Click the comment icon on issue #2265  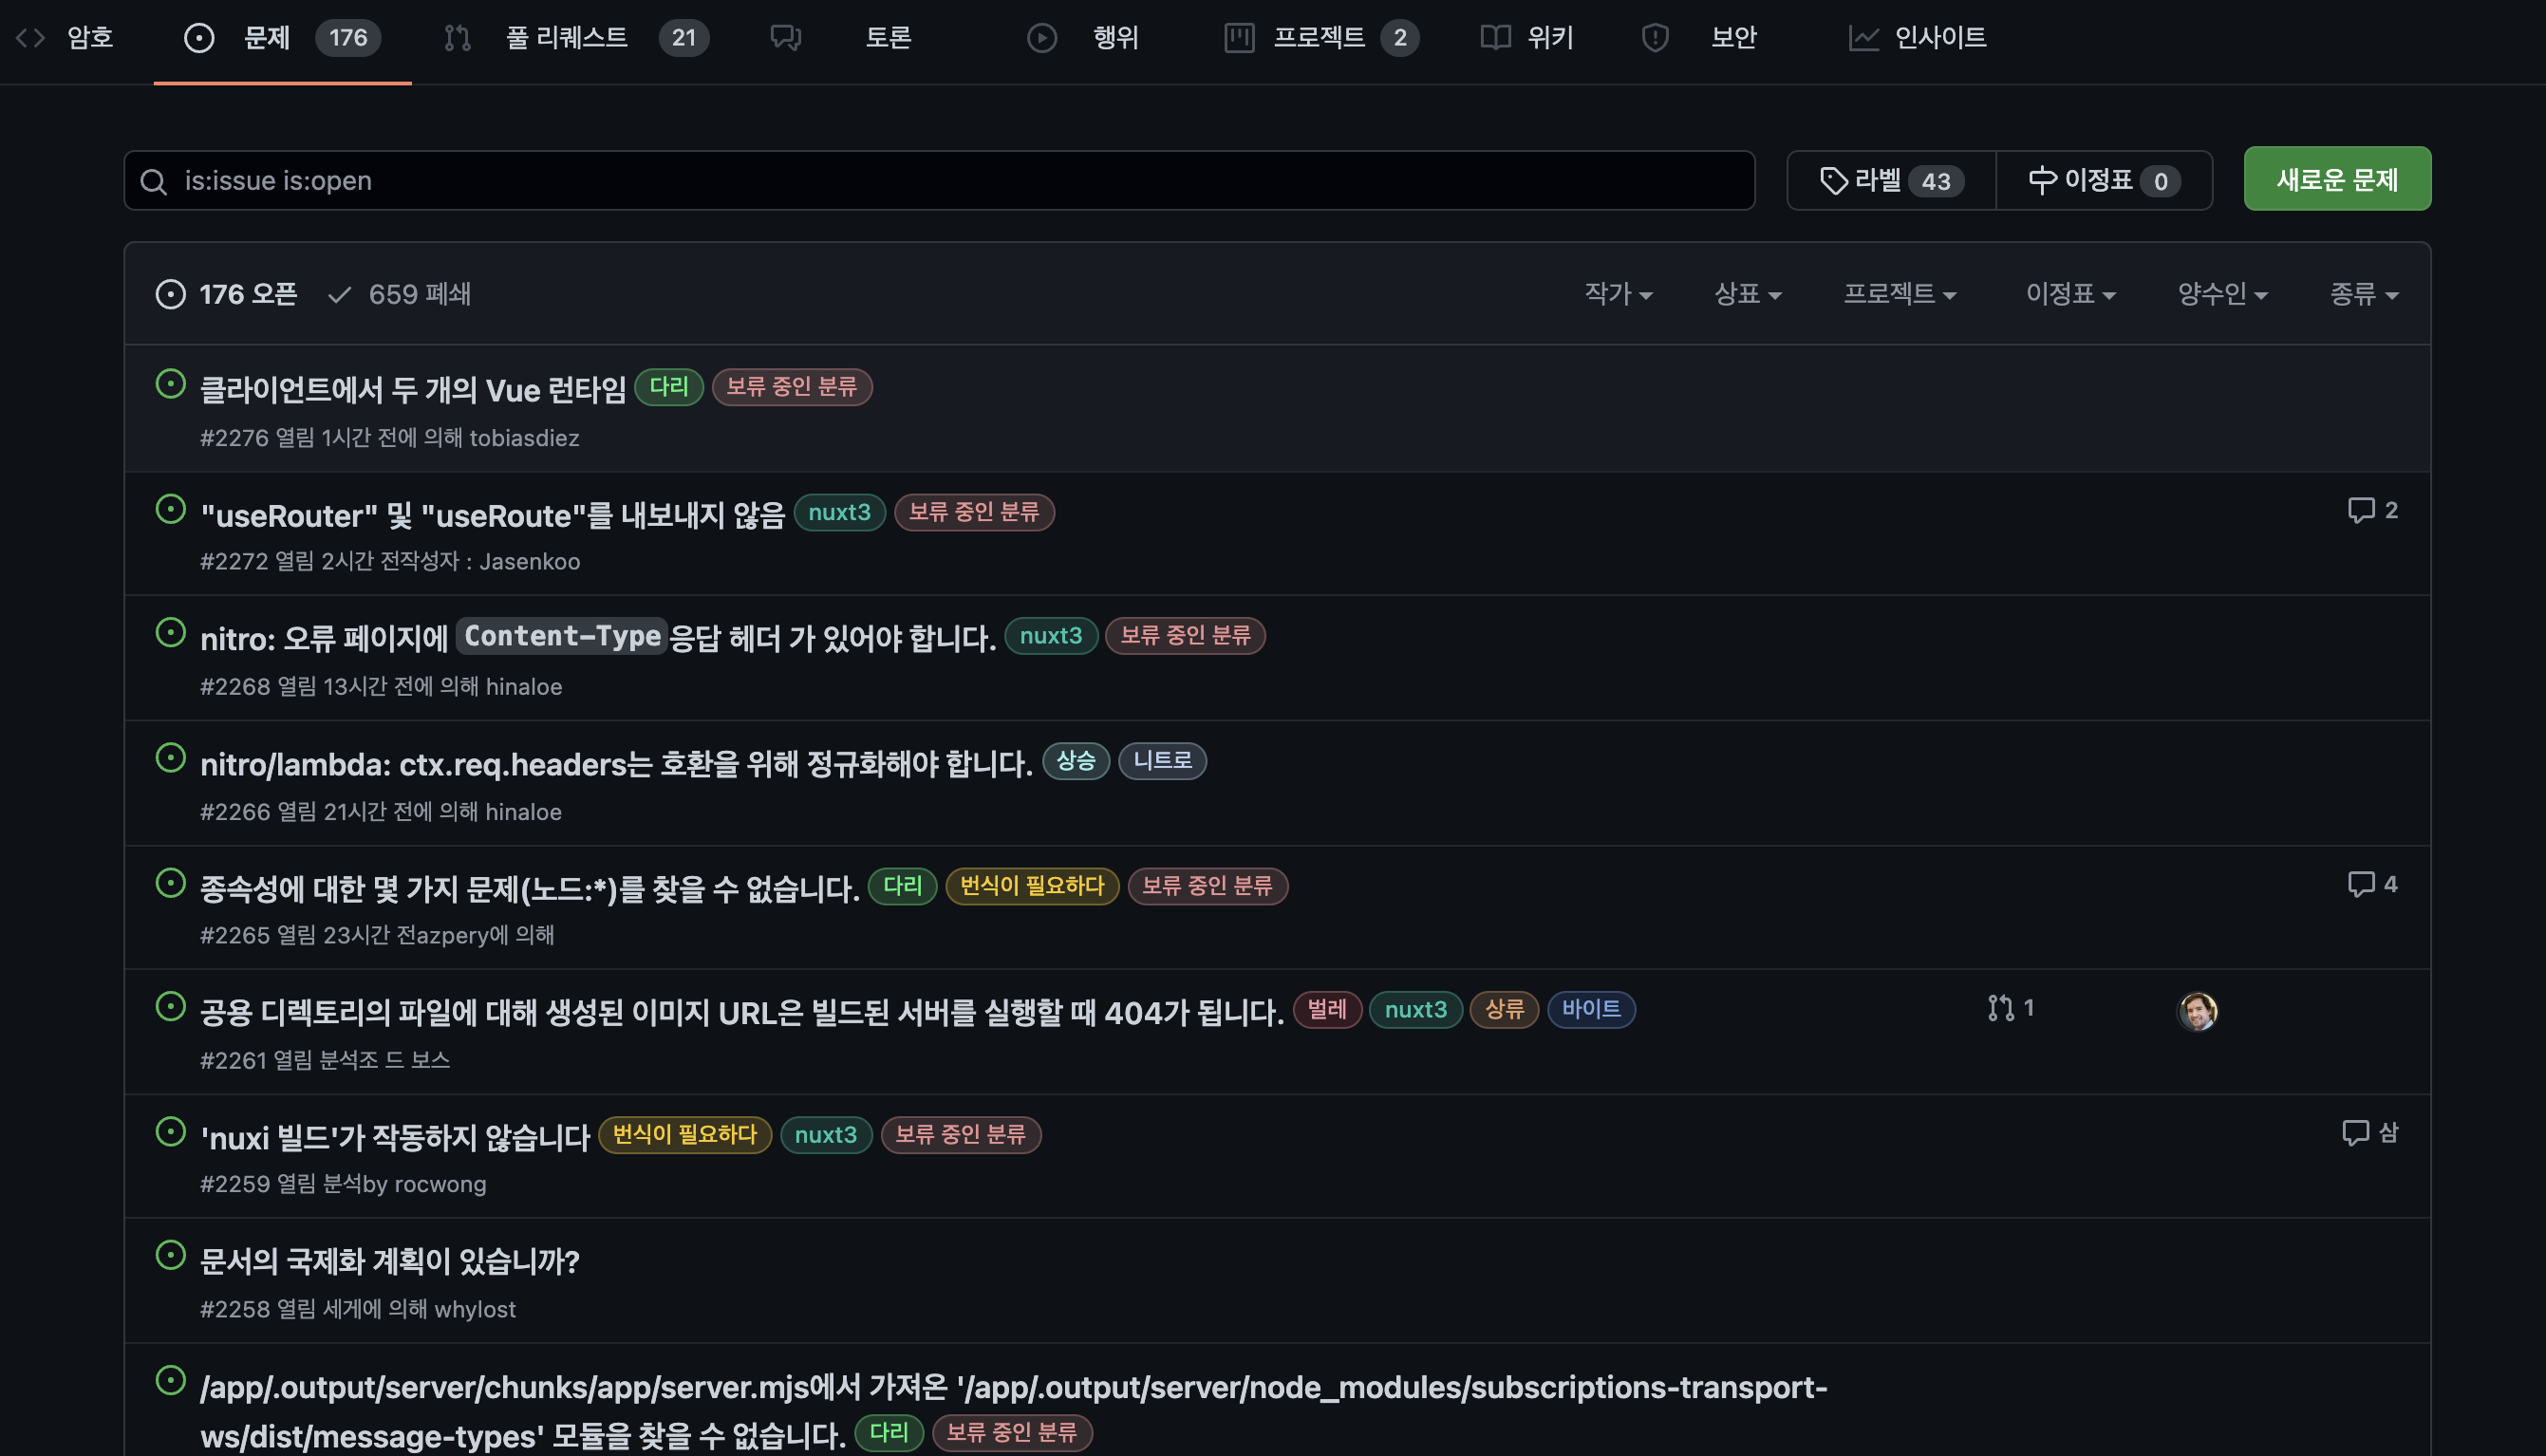2360,884
